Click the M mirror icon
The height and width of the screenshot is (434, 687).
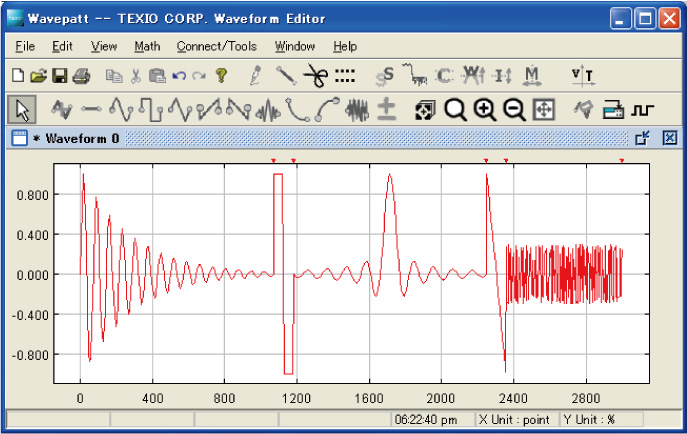coord(532,76)
